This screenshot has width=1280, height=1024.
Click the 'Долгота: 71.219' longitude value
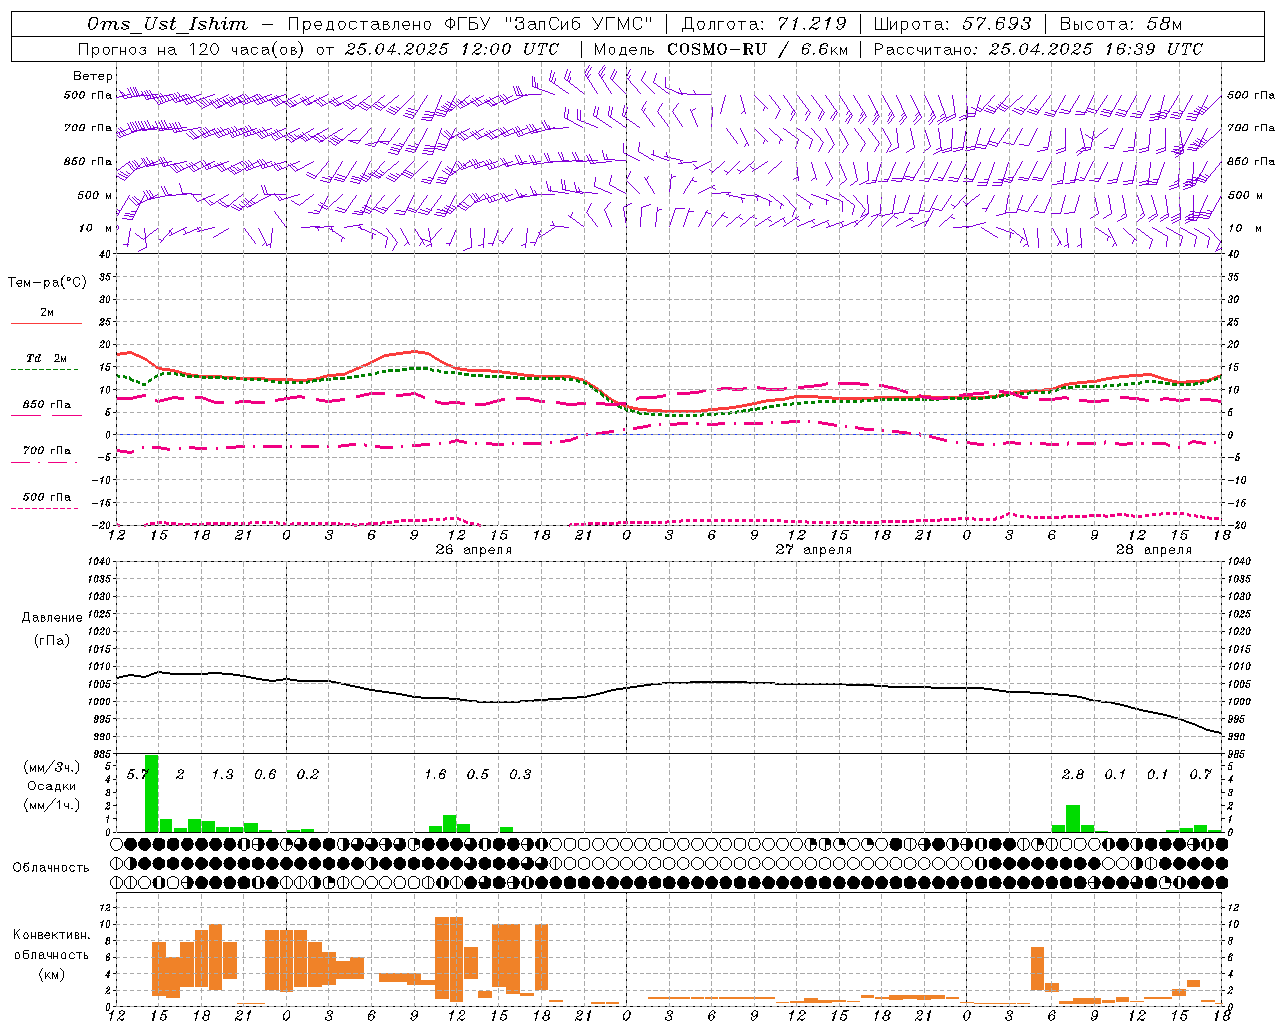click(x=764, y=24)
